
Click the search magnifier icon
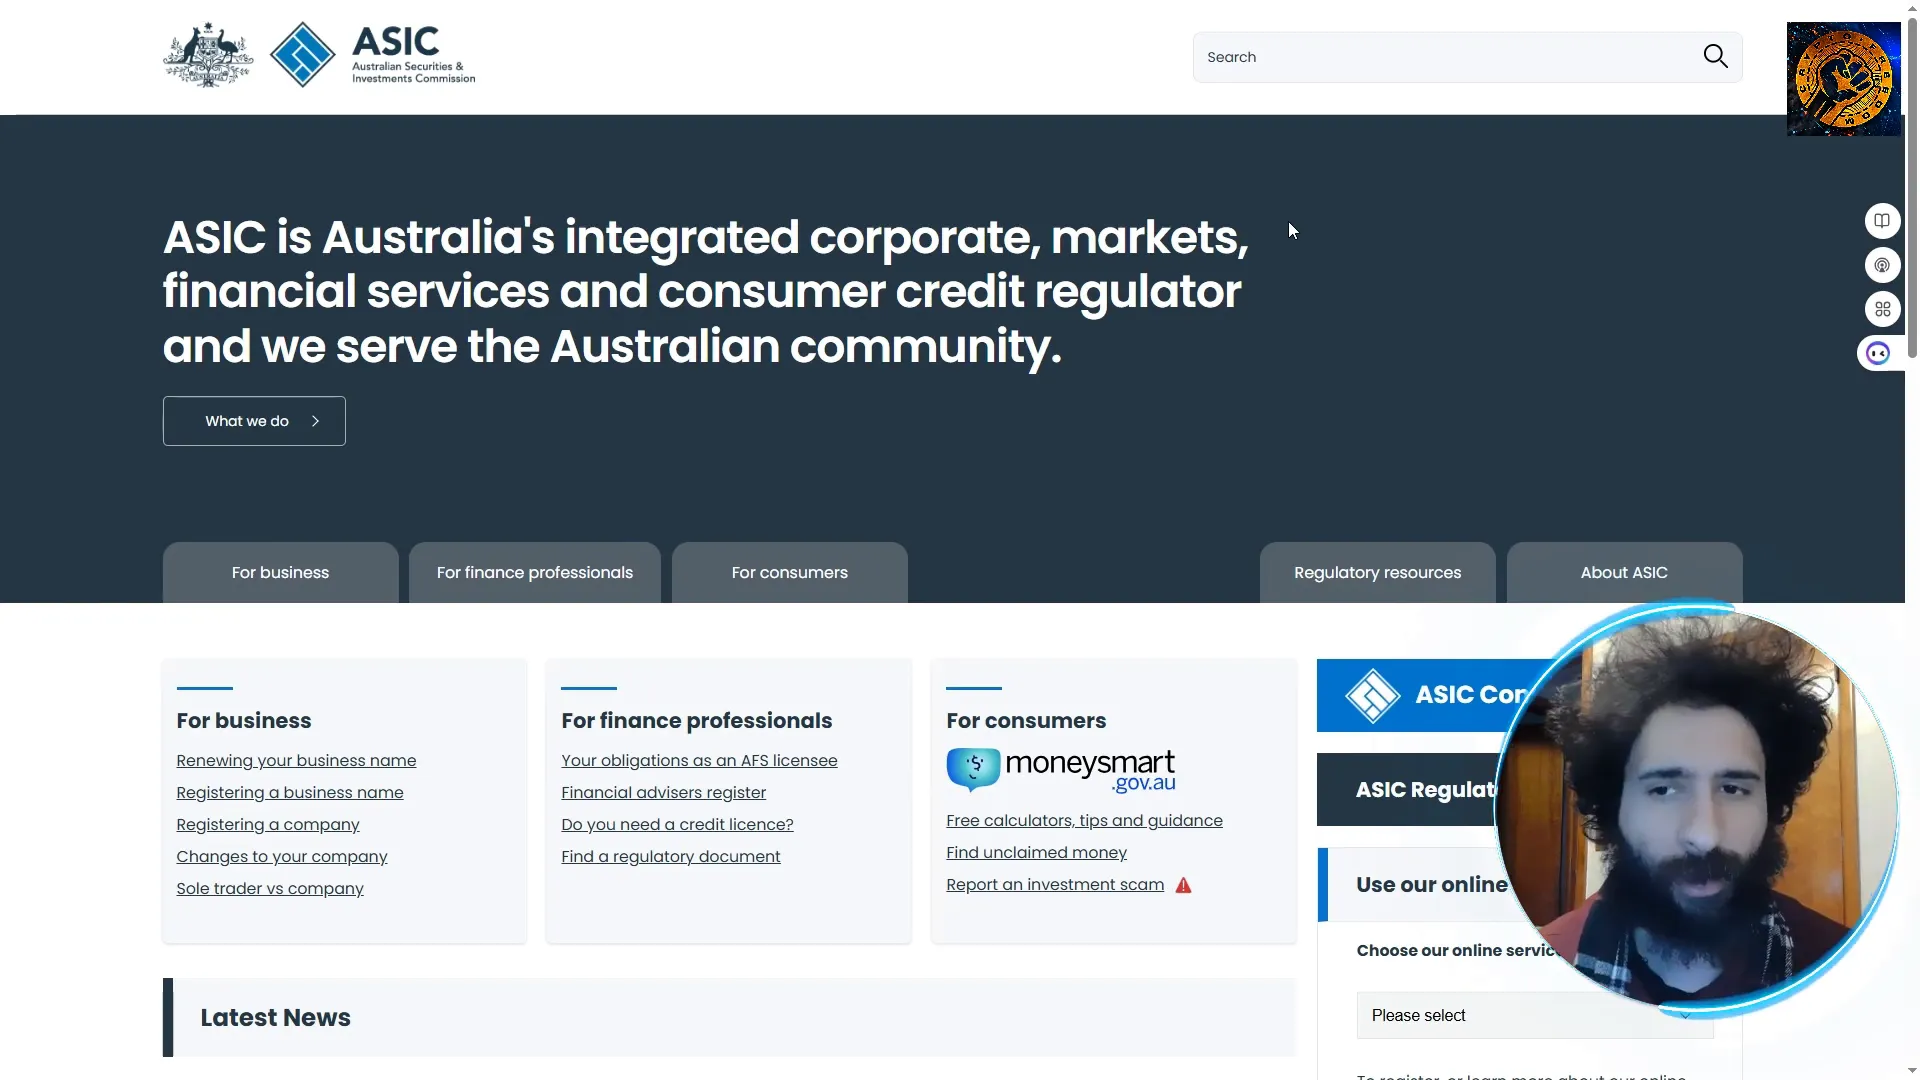pos(1715,57)
